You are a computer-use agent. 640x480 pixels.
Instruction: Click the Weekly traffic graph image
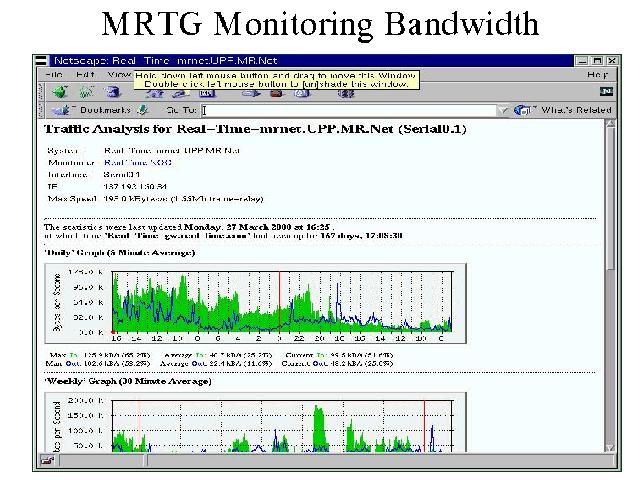pos(255,422)
